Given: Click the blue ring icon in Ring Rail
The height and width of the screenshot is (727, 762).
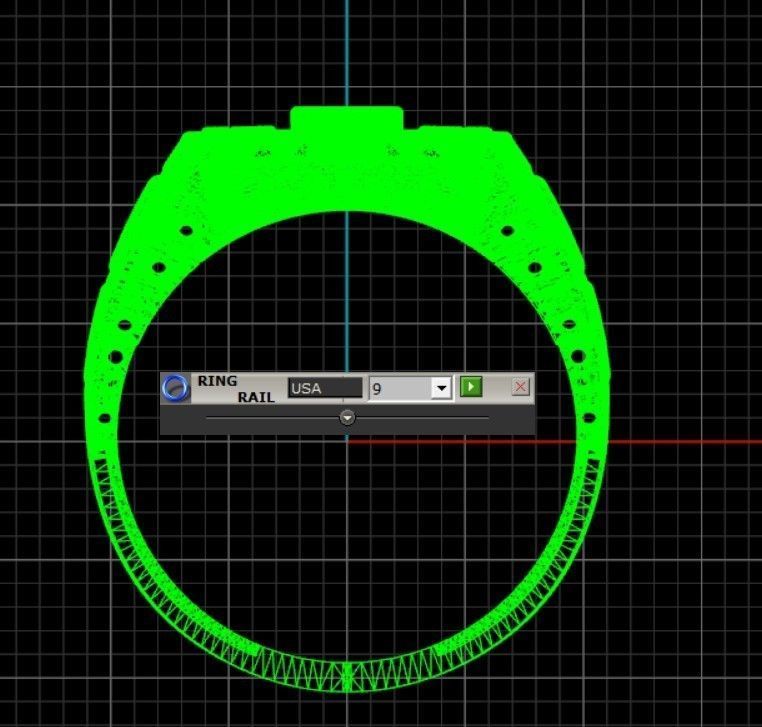Looking at the screenshot, I should point(175,388).
